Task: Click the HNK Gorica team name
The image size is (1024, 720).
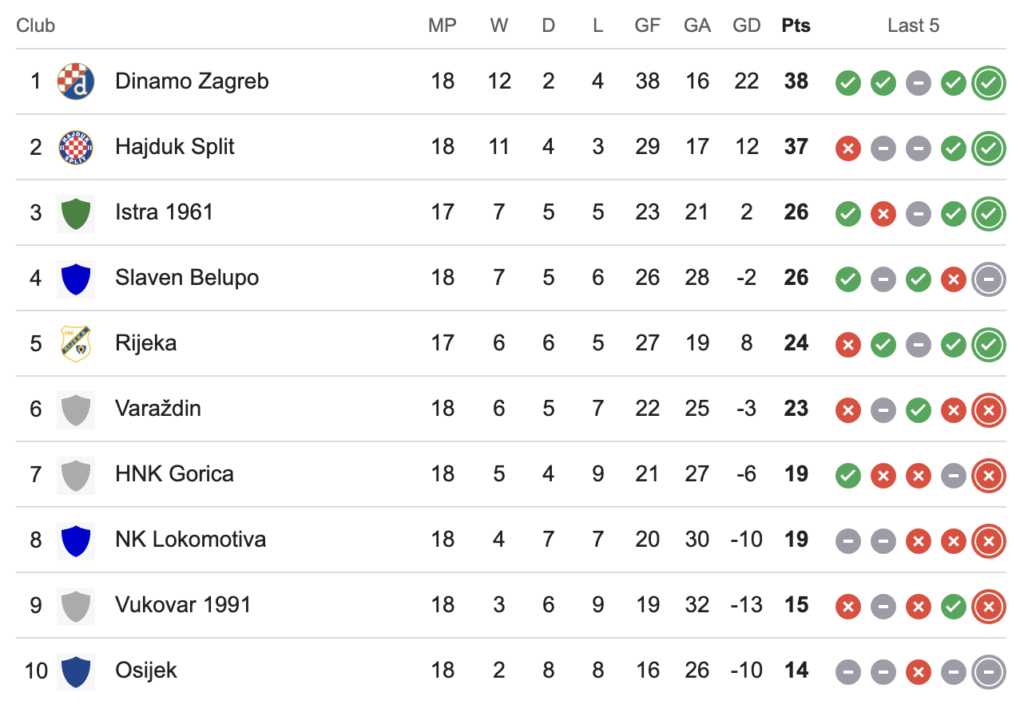Action: [x=174, y=474]
